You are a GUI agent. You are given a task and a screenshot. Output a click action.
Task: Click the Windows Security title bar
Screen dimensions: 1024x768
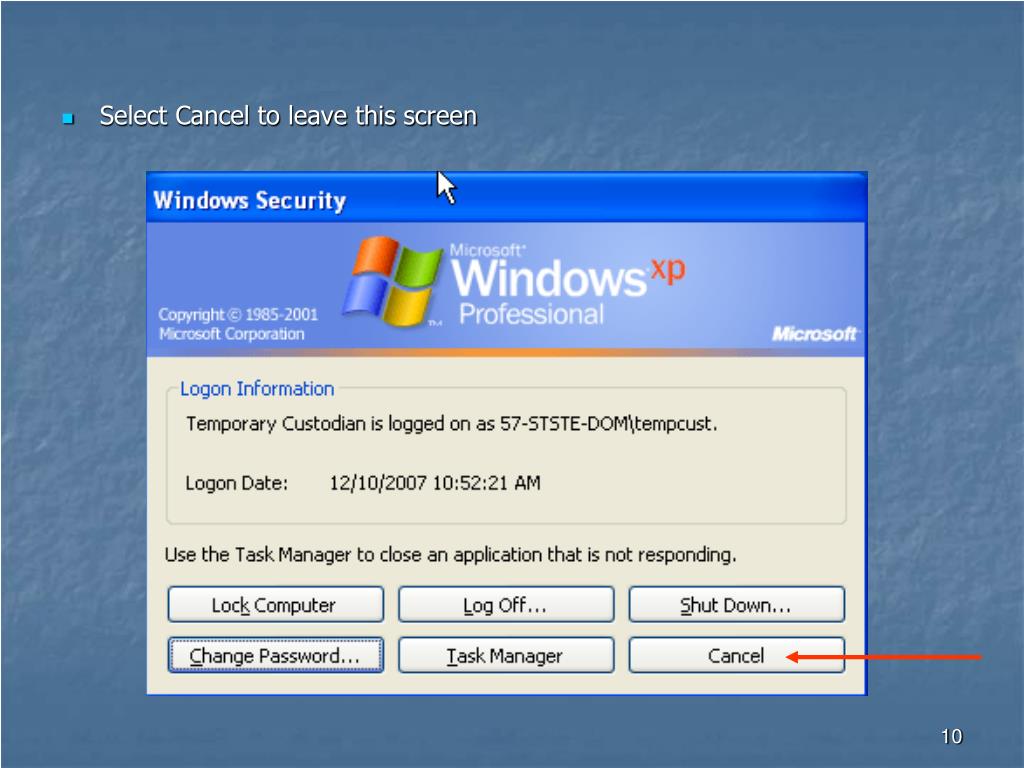506,198
